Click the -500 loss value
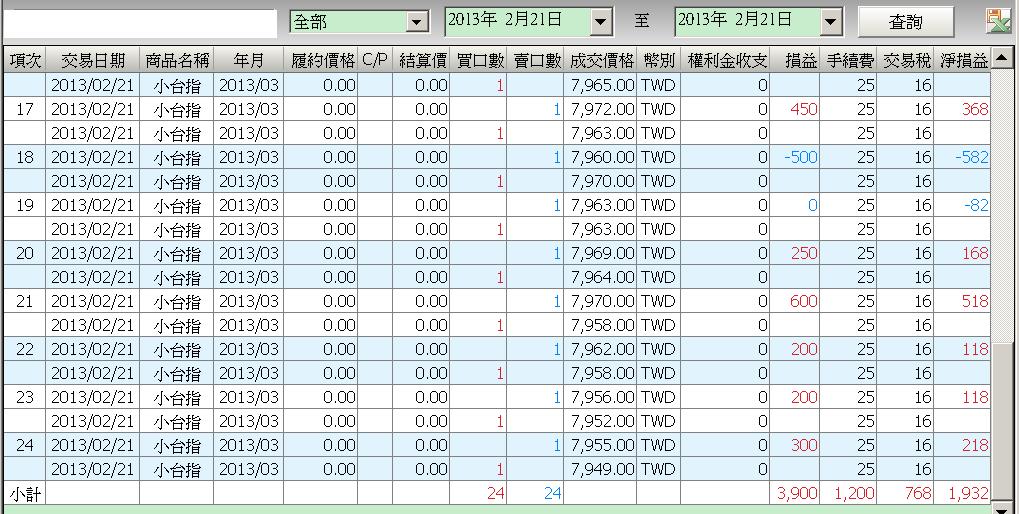Screen dimensions: 1019x514 800,157
